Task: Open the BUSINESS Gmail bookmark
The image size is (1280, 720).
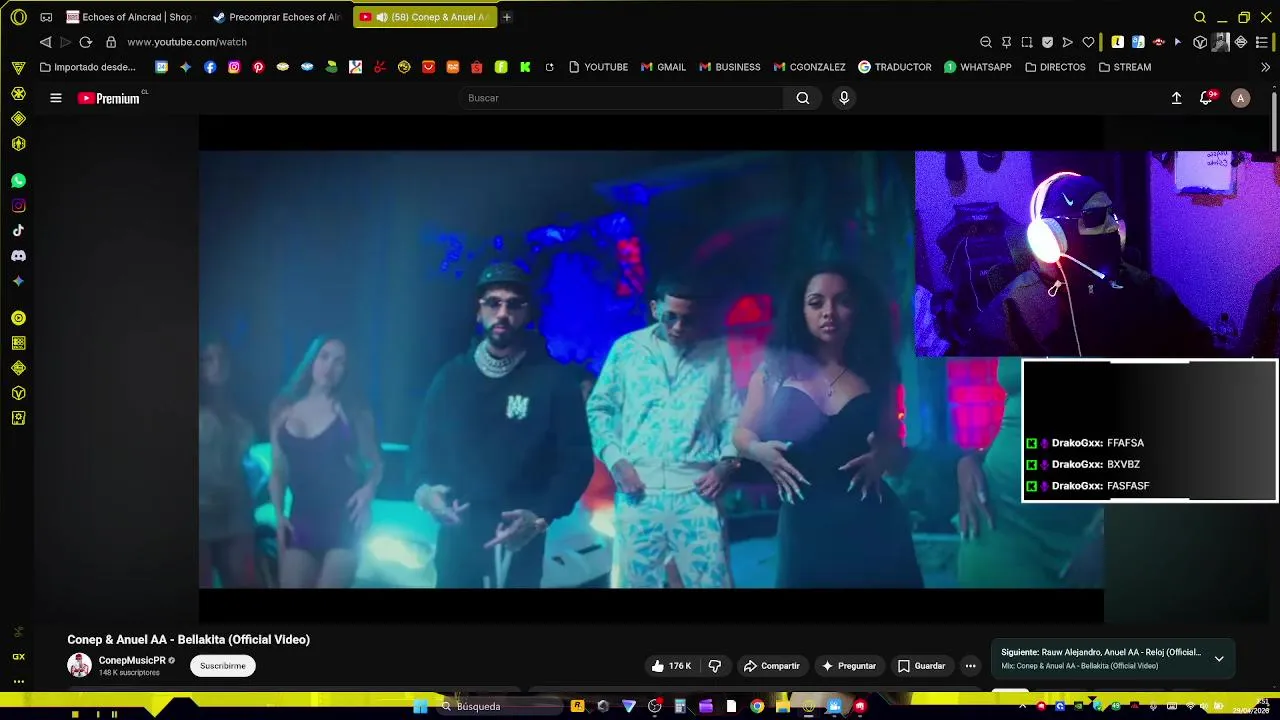Action: point(729,67)
